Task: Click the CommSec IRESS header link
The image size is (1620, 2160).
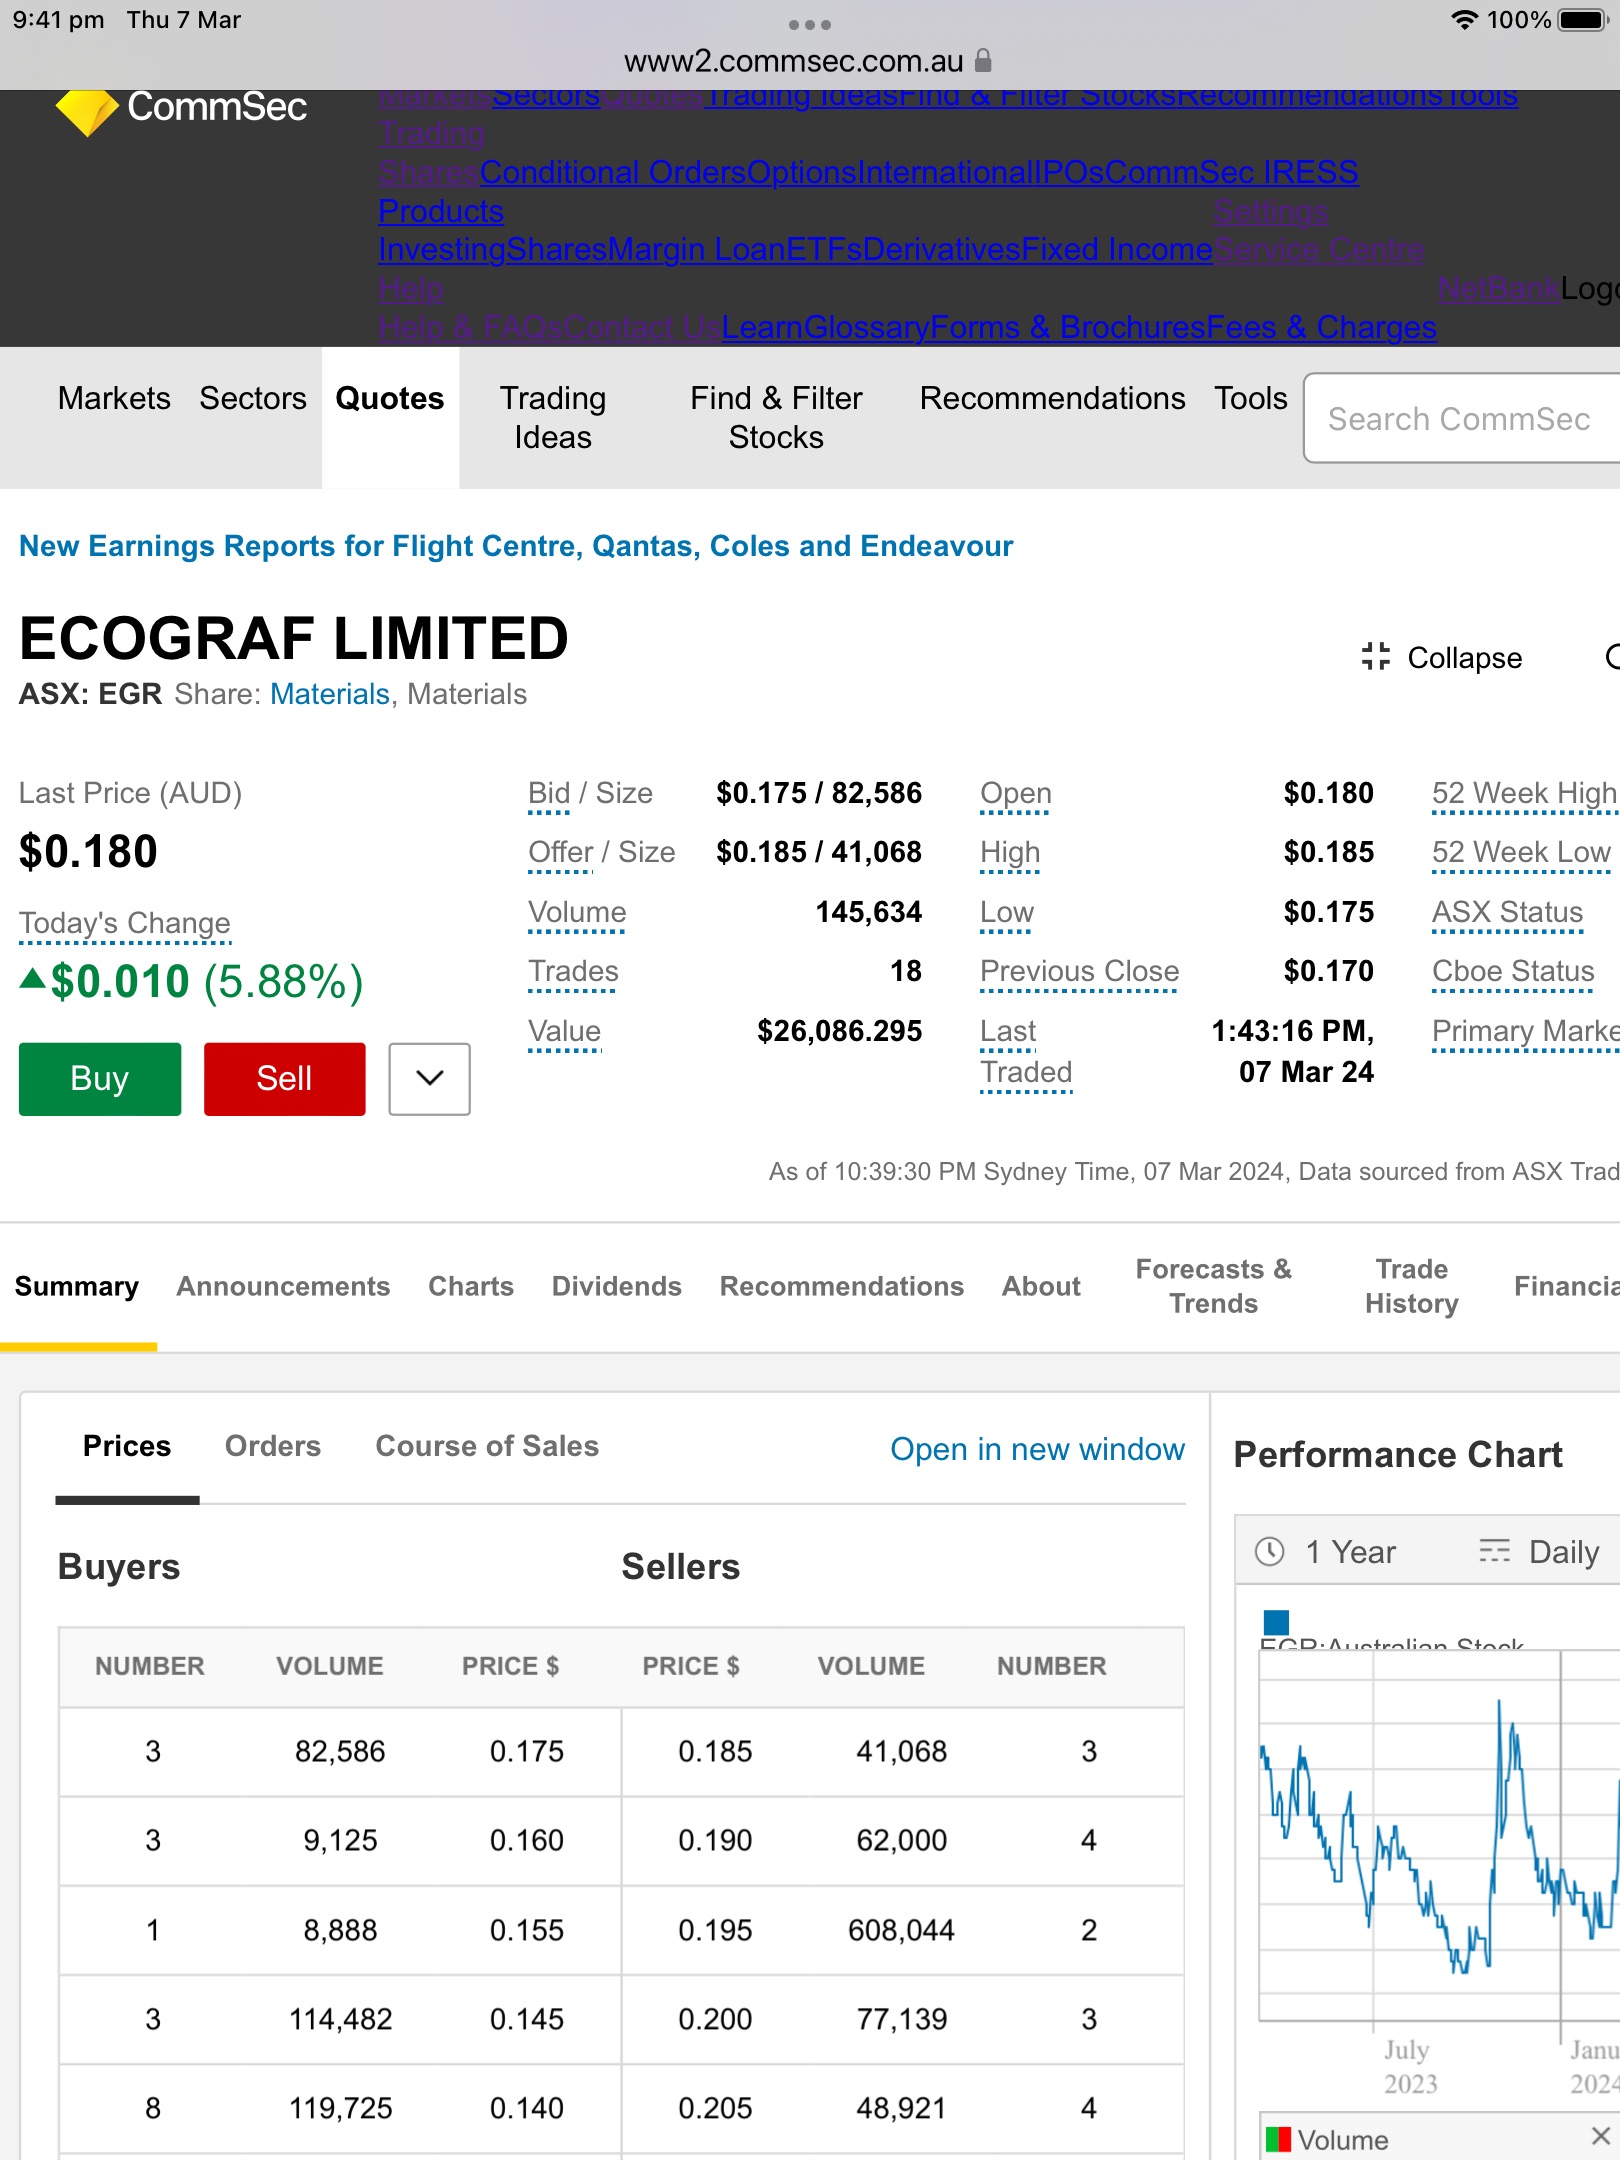Action: tap(1232, 172)
